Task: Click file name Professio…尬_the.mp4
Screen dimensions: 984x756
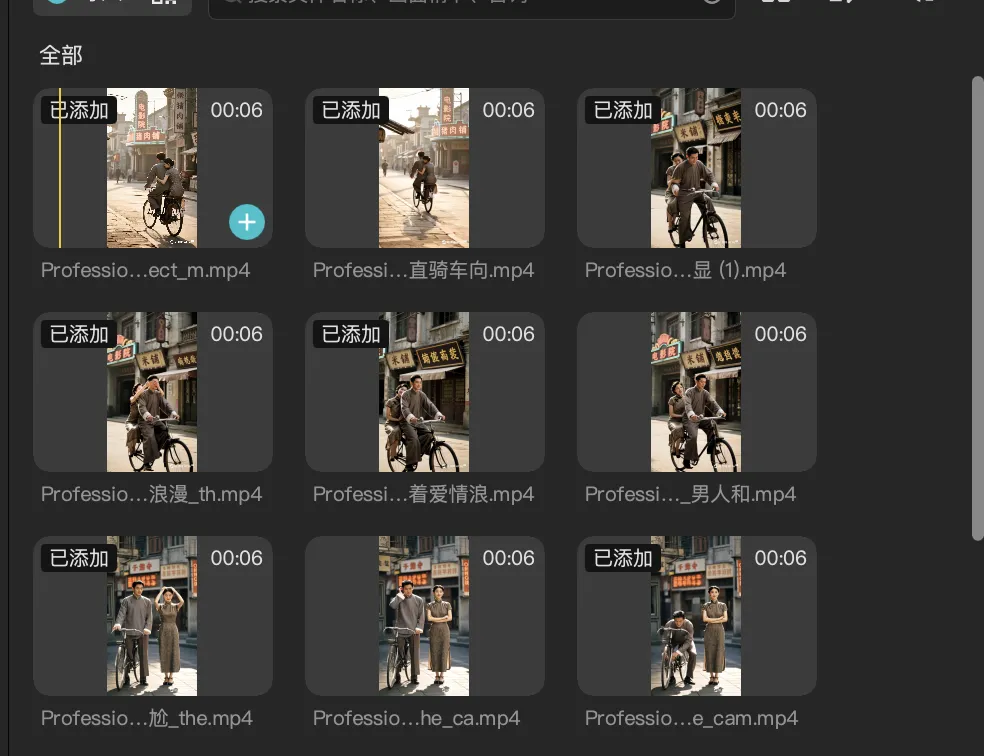Action: coord(147,718)
